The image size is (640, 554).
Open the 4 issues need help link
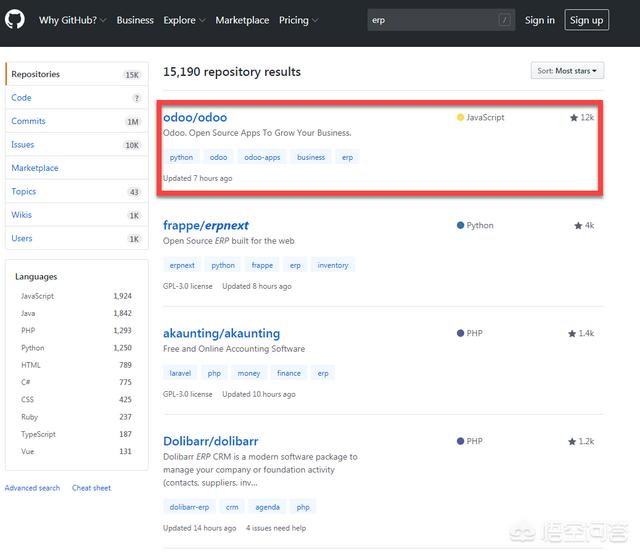tap(276, 528)
